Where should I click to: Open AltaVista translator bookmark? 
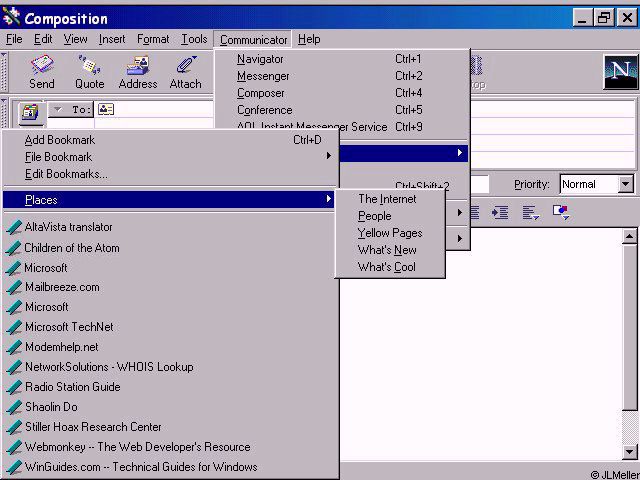[171, 227]
